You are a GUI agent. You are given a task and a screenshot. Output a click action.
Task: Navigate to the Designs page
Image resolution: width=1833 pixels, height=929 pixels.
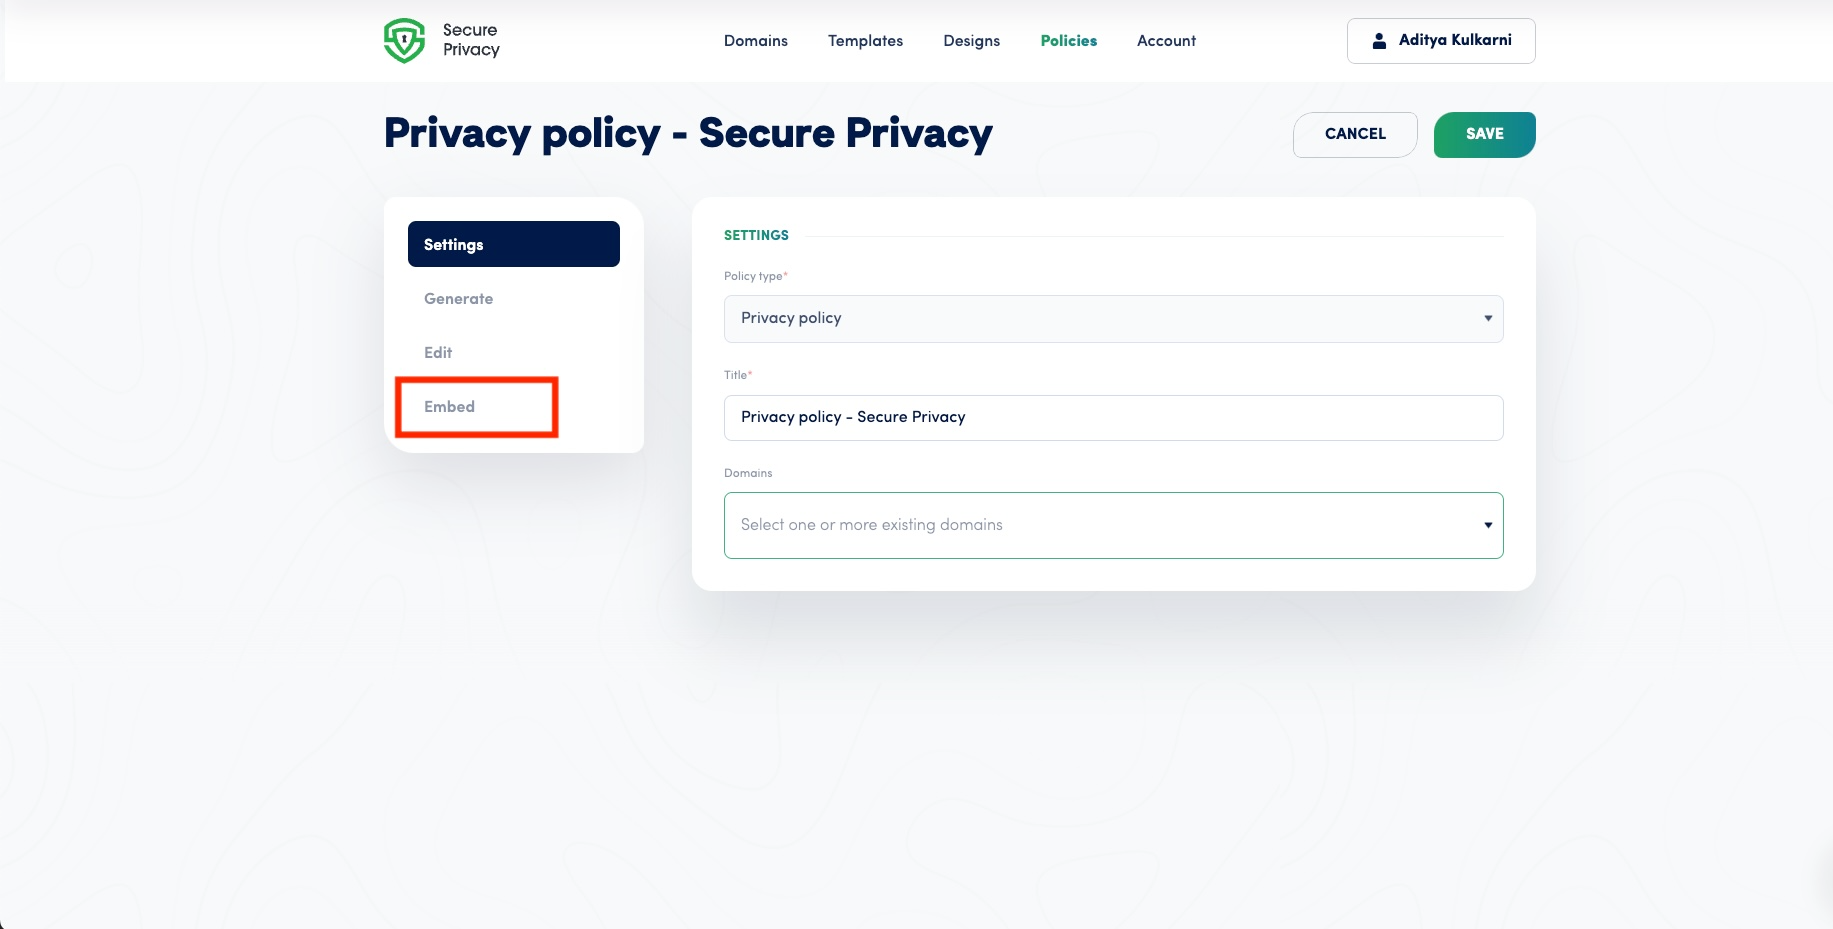tap(971, 41)
